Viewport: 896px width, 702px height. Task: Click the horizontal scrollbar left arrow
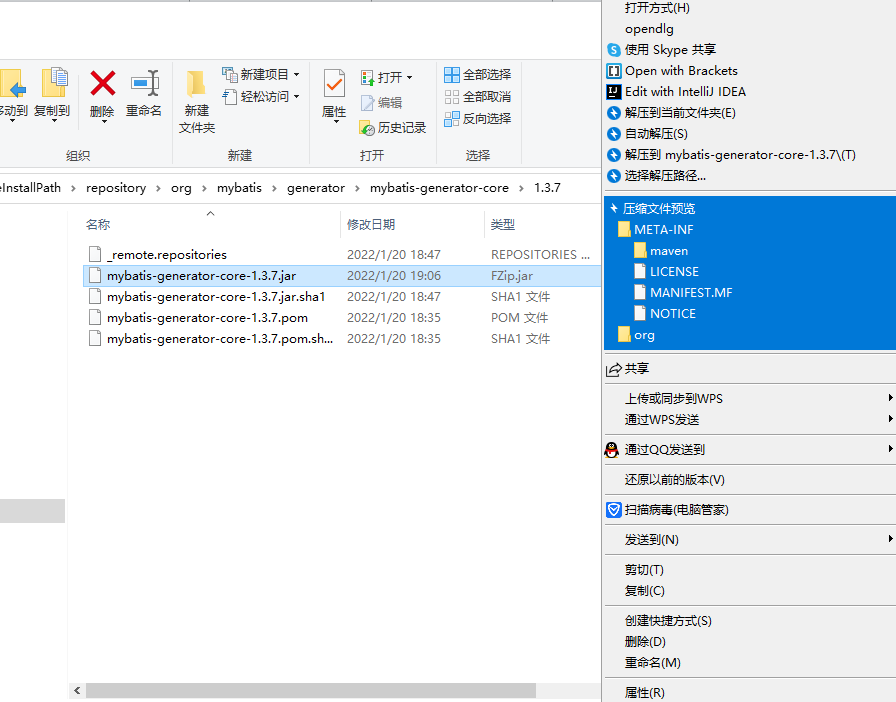[77, 691]
